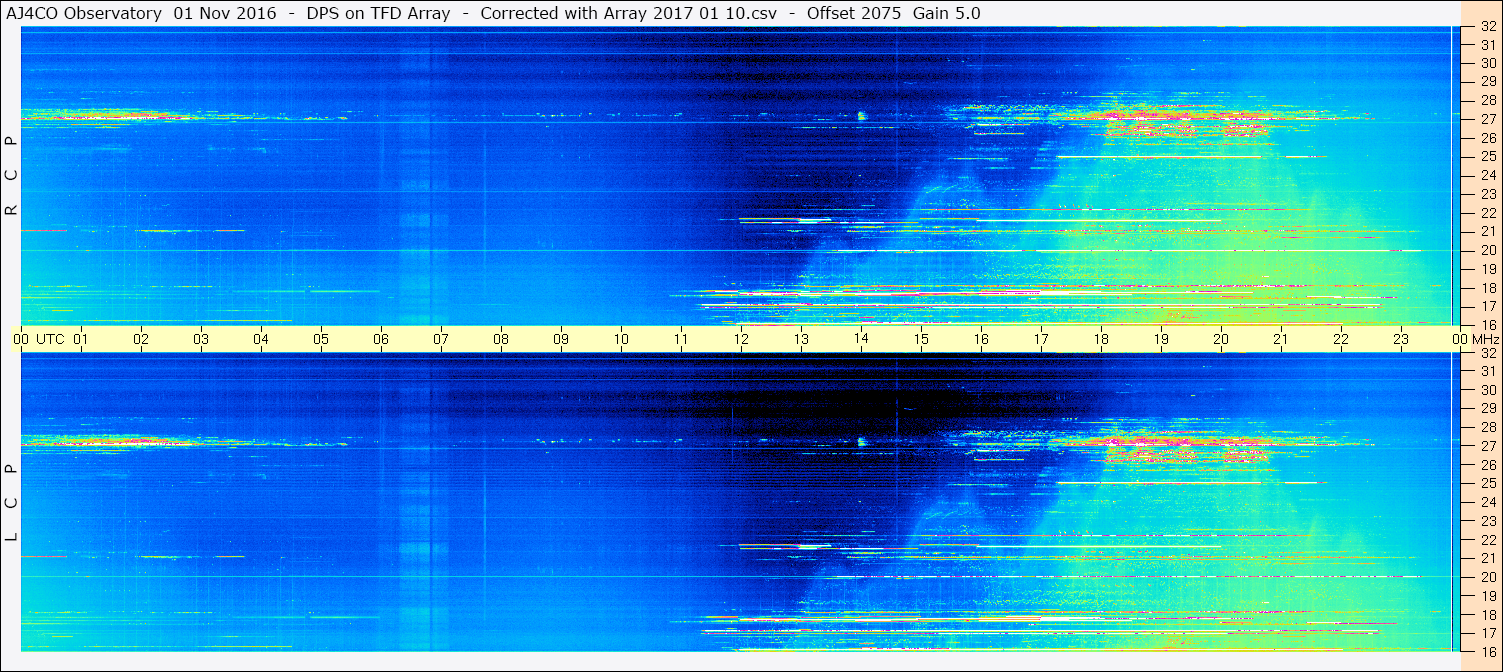1503x672 pixels.
Task: Click the 32 MHz tick label in RCP panel
Action: (x=1488, y=27)
